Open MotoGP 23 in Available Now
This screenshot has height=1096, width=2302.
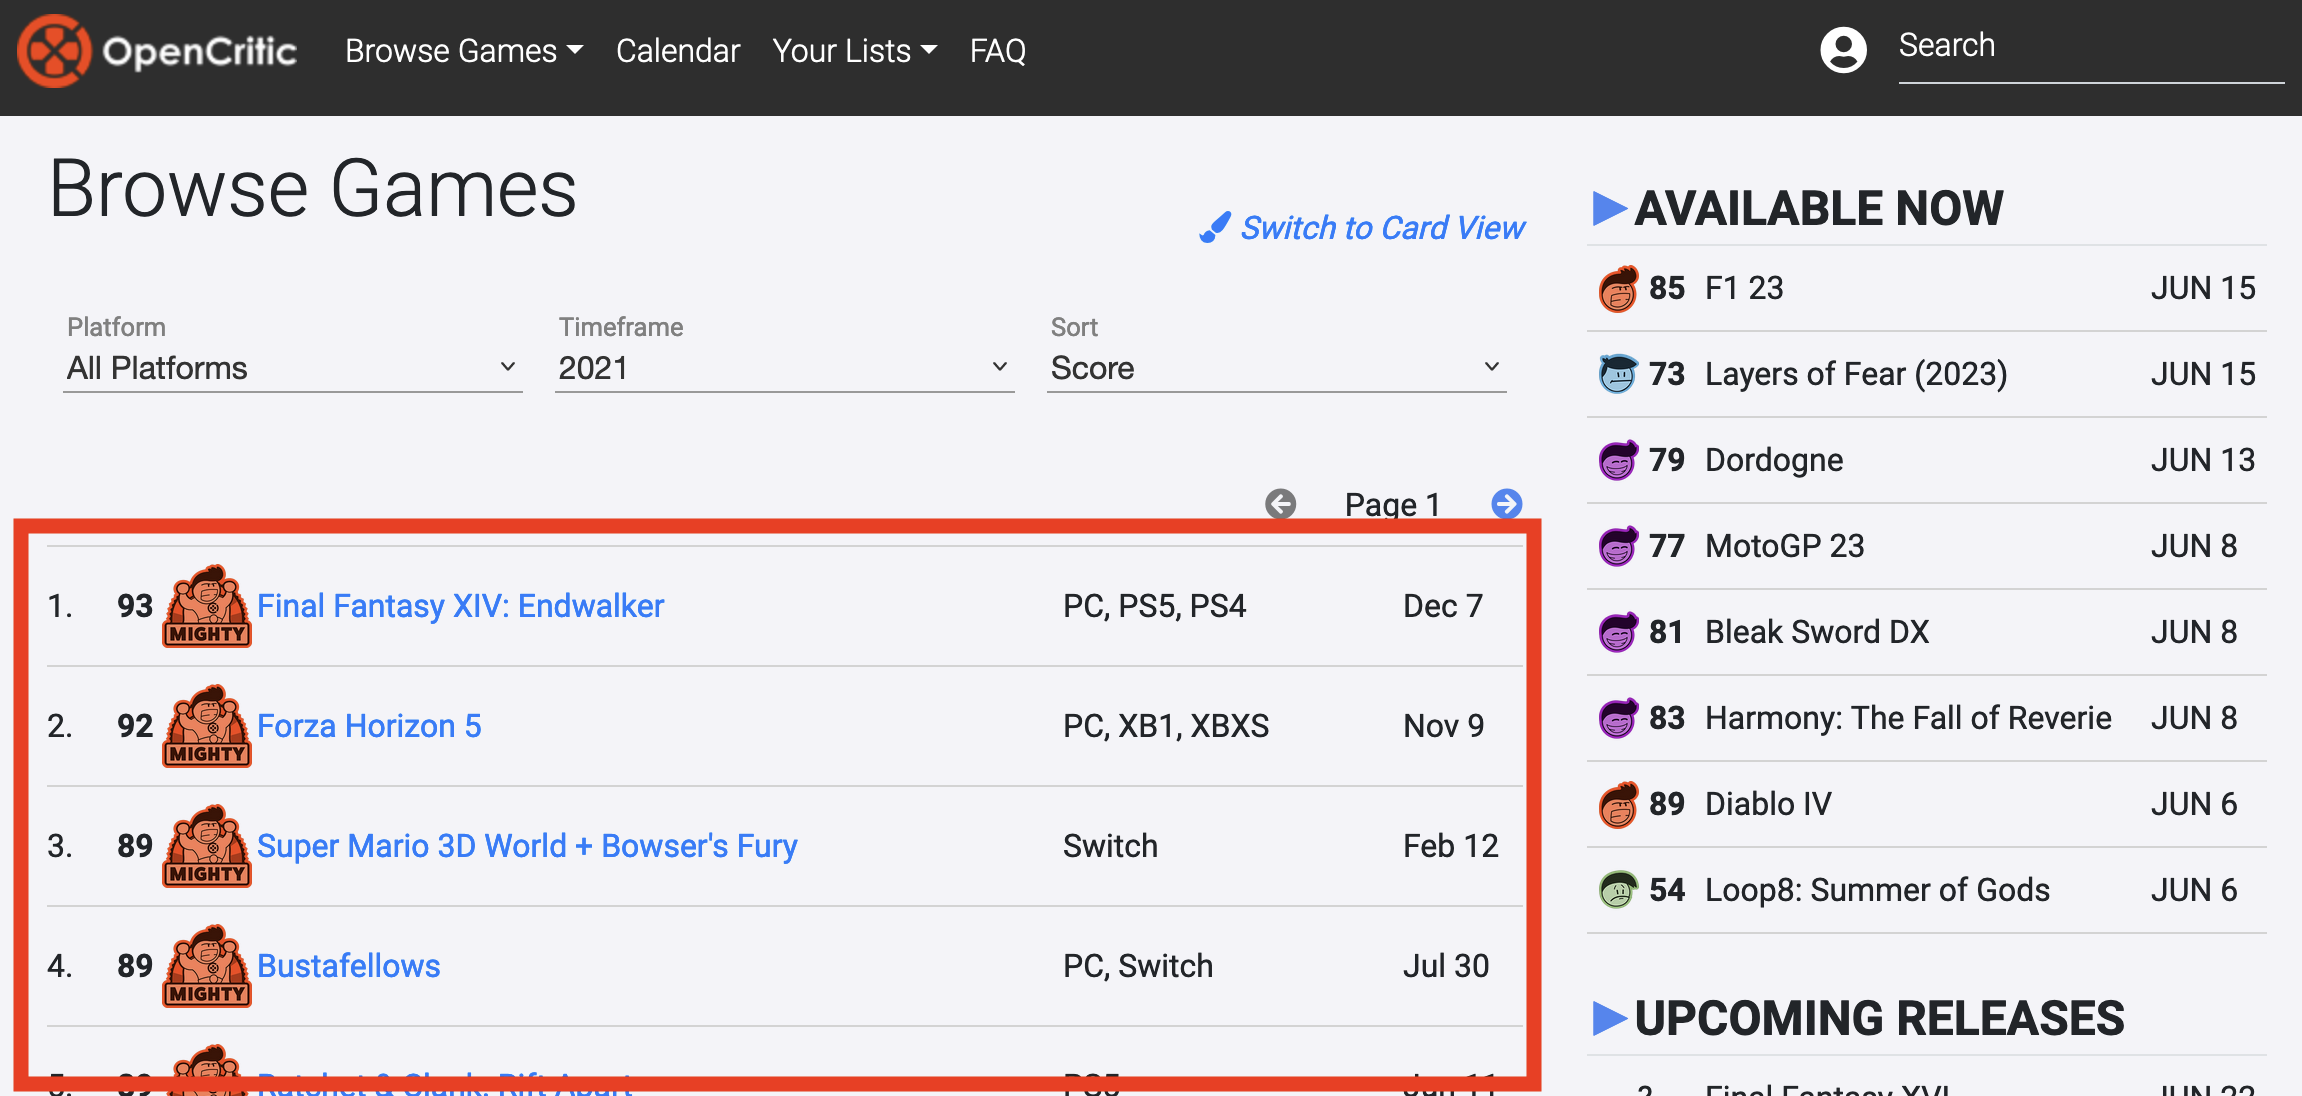(x=1785, y=546)
